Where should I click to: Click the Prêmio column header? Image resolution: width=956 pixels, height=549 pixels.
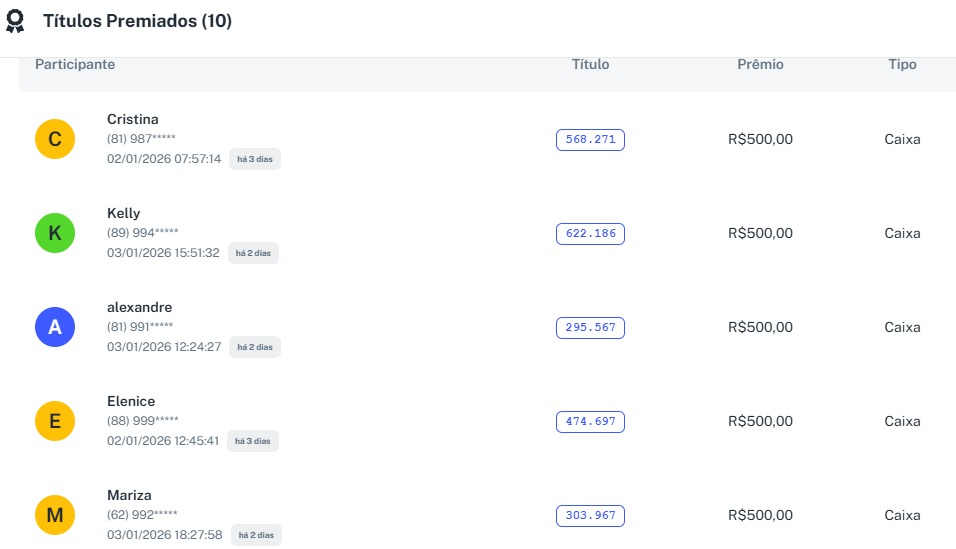[x=760, y=65]
